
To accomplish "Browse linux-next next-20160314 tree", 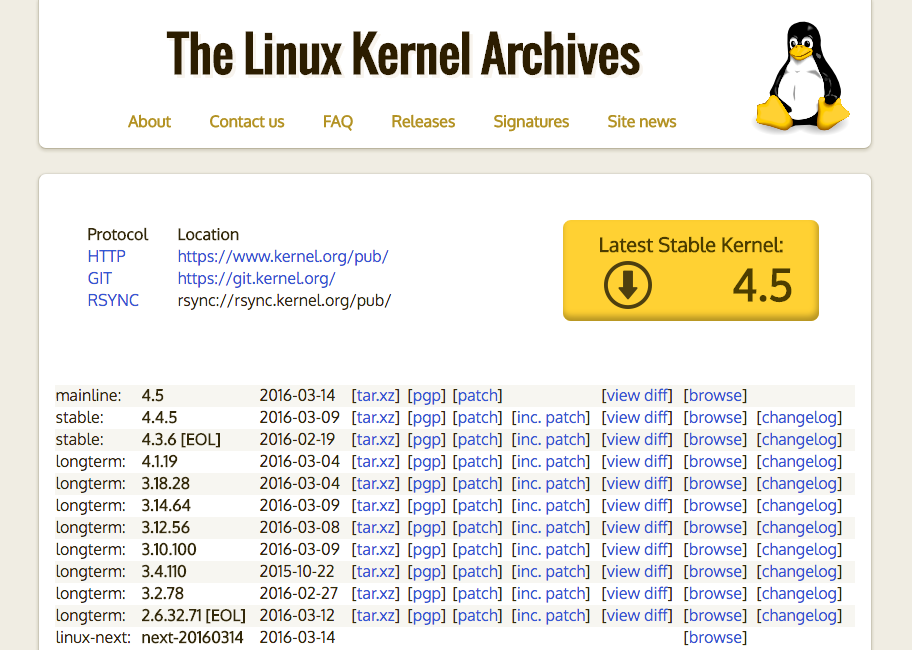I will tap(715, 638).
